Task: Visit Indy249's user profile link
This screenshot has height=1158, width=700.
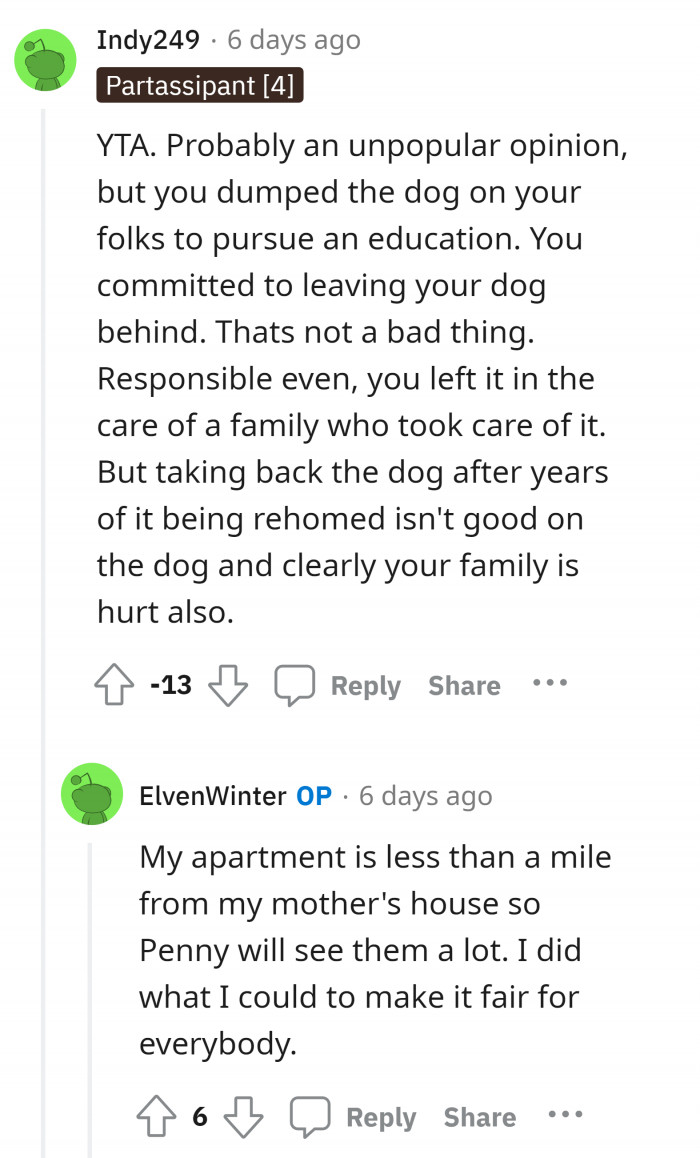Action: 148,40
